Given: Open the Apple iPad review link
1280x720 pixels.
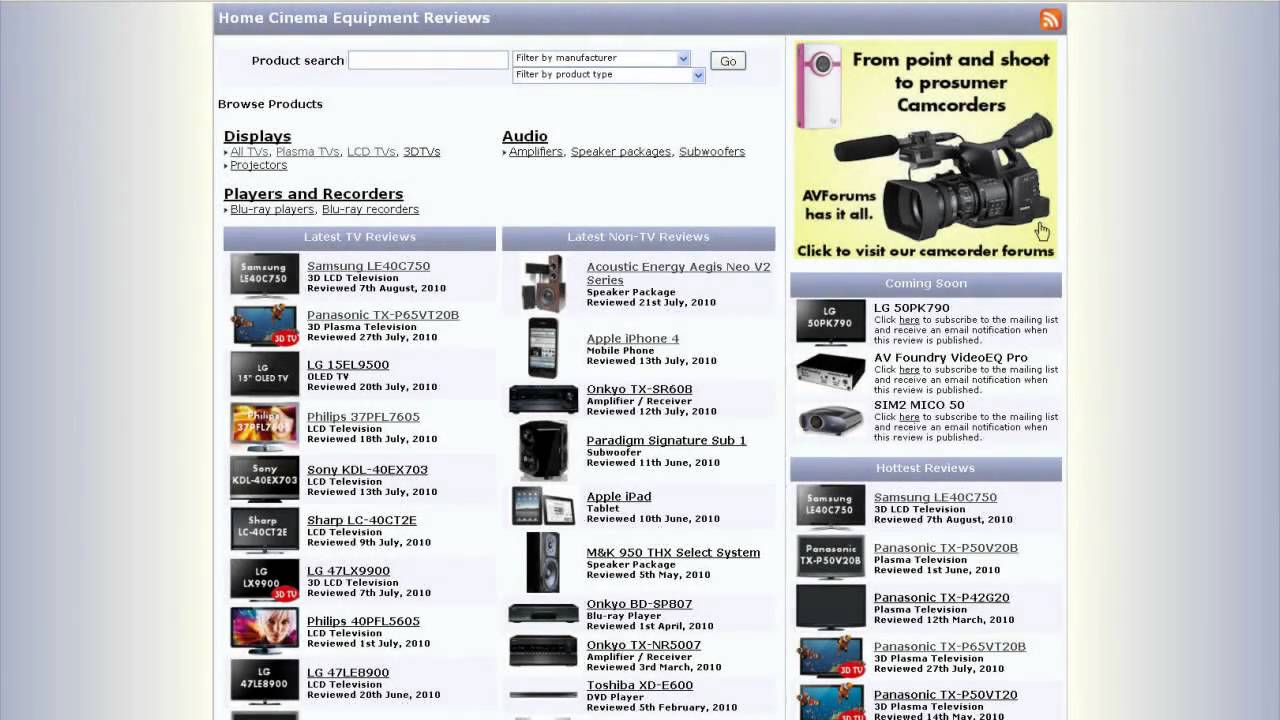Looking at the screenshot, I should [x=619, y=497].
